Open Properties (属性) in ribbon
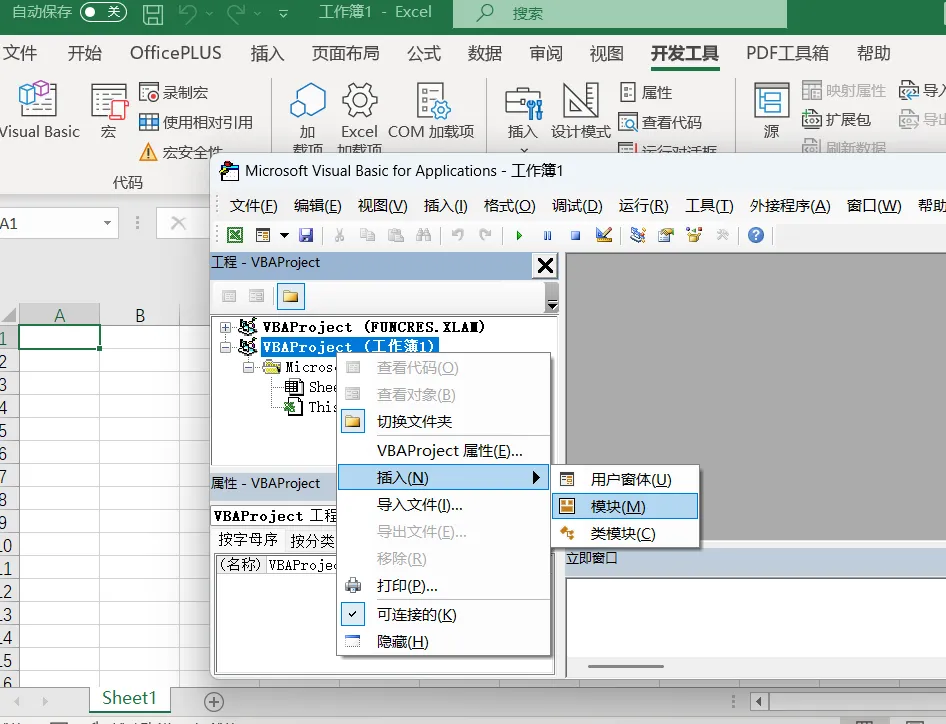The height and width of the screenshot is (724, 946). [x=646, y=92]
